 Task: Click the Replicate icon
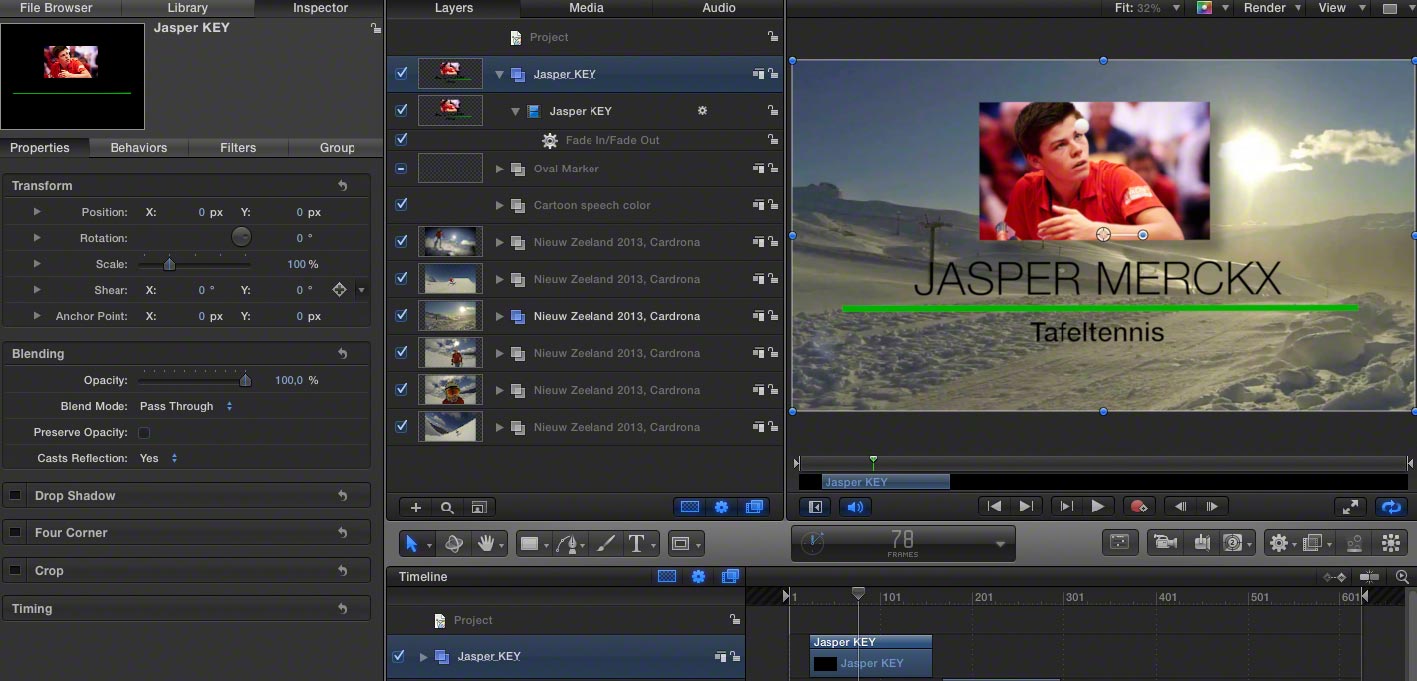[1390, 543]
